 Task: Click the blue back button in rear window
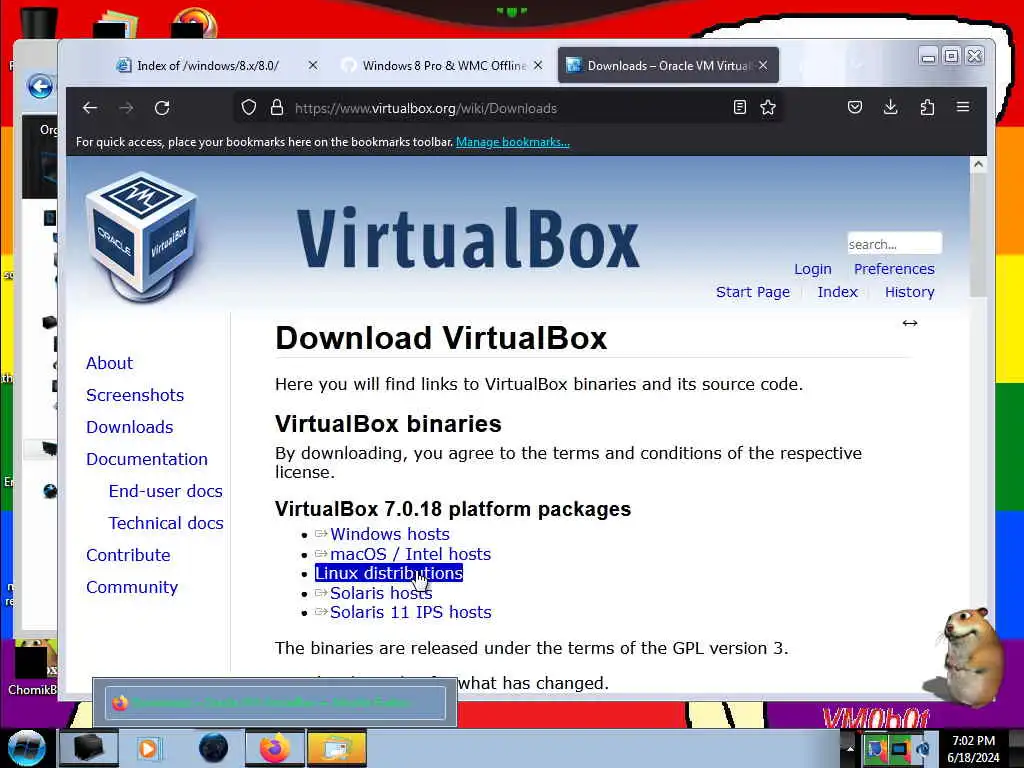pos(40,86)
